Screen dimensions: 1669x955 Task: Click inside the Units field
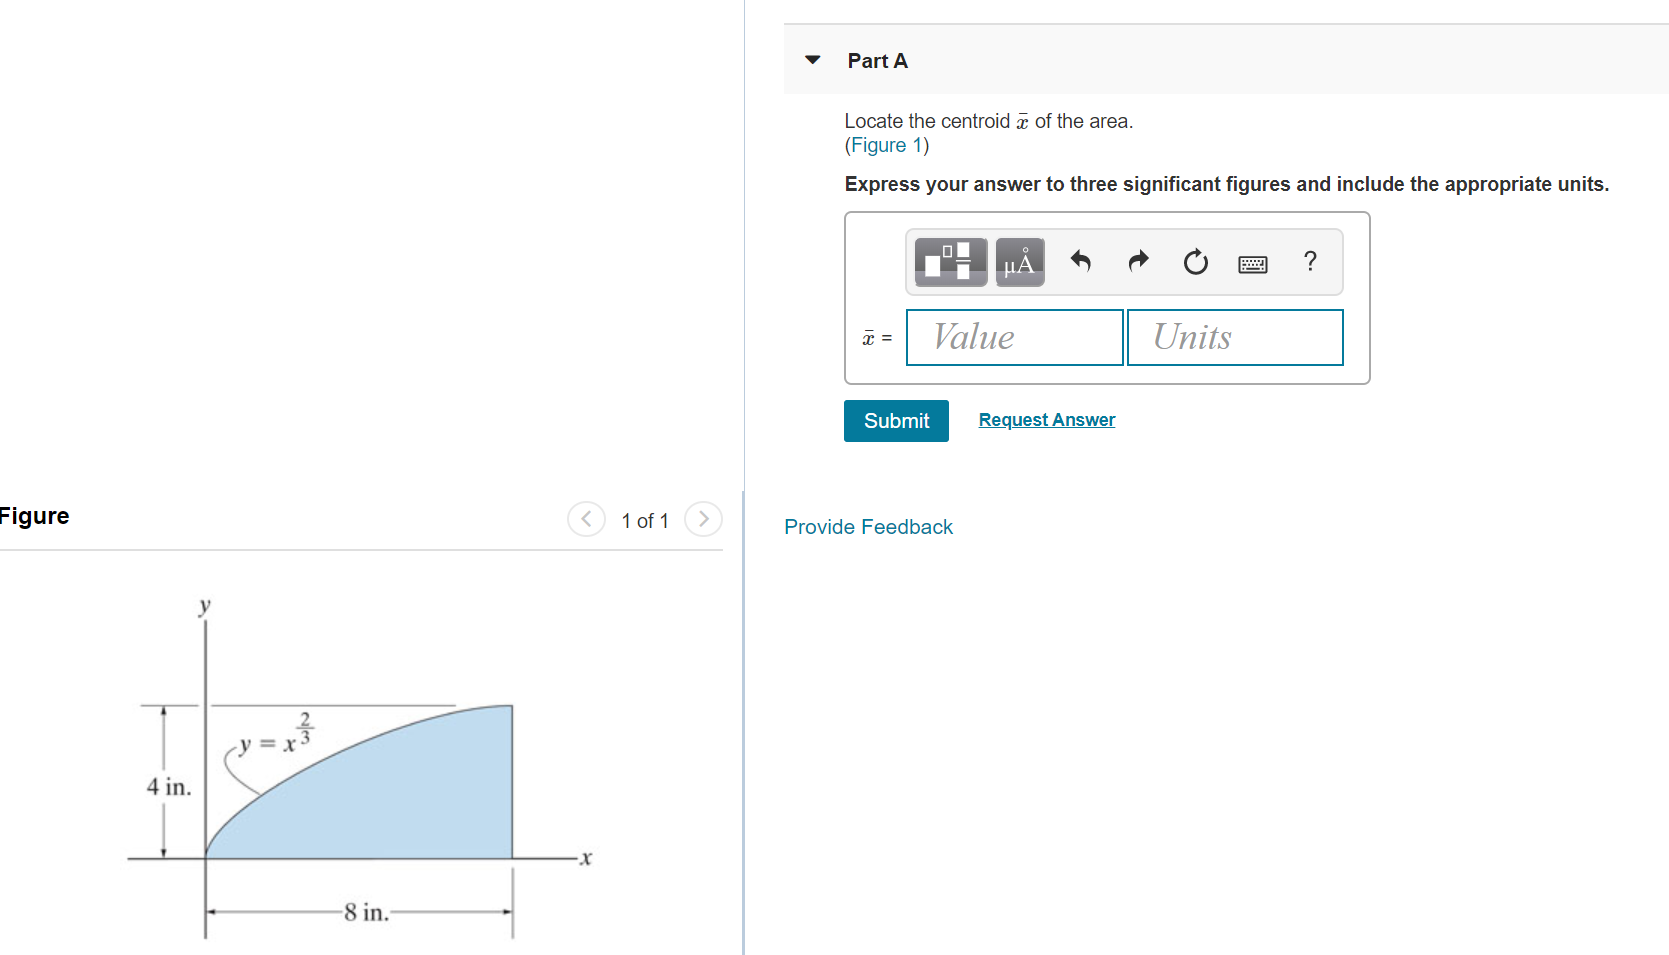click(x=1234, y=337)
